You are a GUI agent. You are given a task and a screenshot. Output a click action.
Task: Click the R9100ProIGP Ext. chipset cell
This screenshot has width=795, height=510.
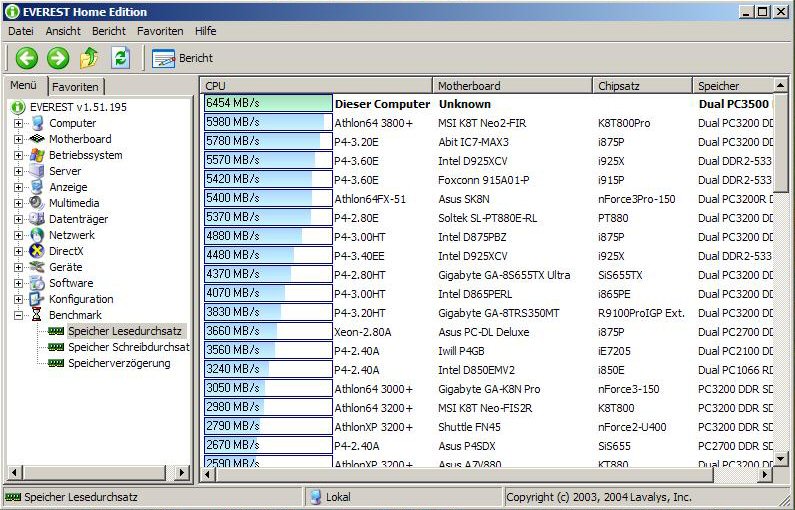(641, 313)
